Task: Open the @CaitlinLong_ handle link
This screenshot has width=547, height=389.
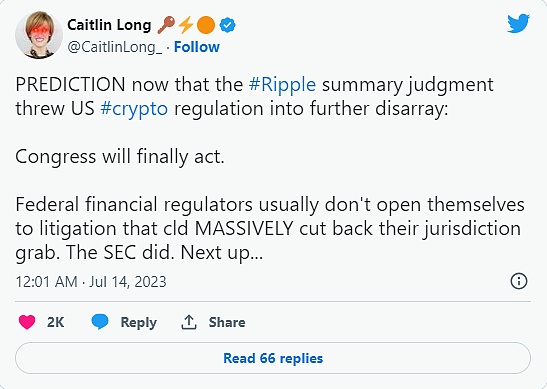Action: point(114,47)
